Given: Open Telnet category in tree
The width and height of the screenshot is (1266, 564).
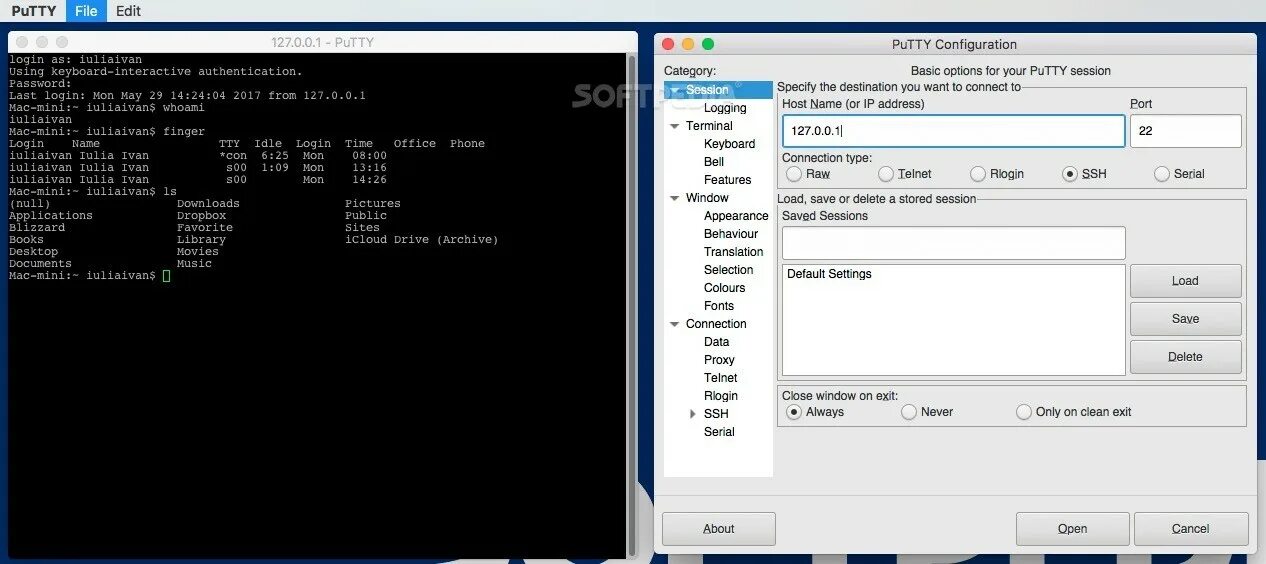Looking at the screenshot, I should (720, 378).
